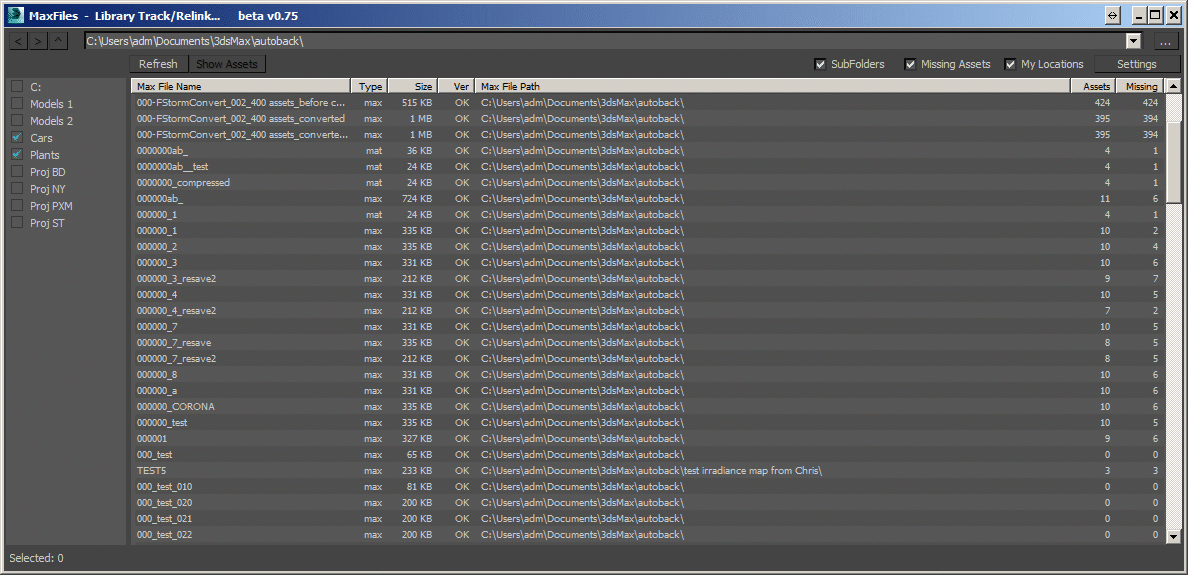Screen dimensions: 1188x575
Task: Sort by Missing column header
Action: click(1140, 86)
